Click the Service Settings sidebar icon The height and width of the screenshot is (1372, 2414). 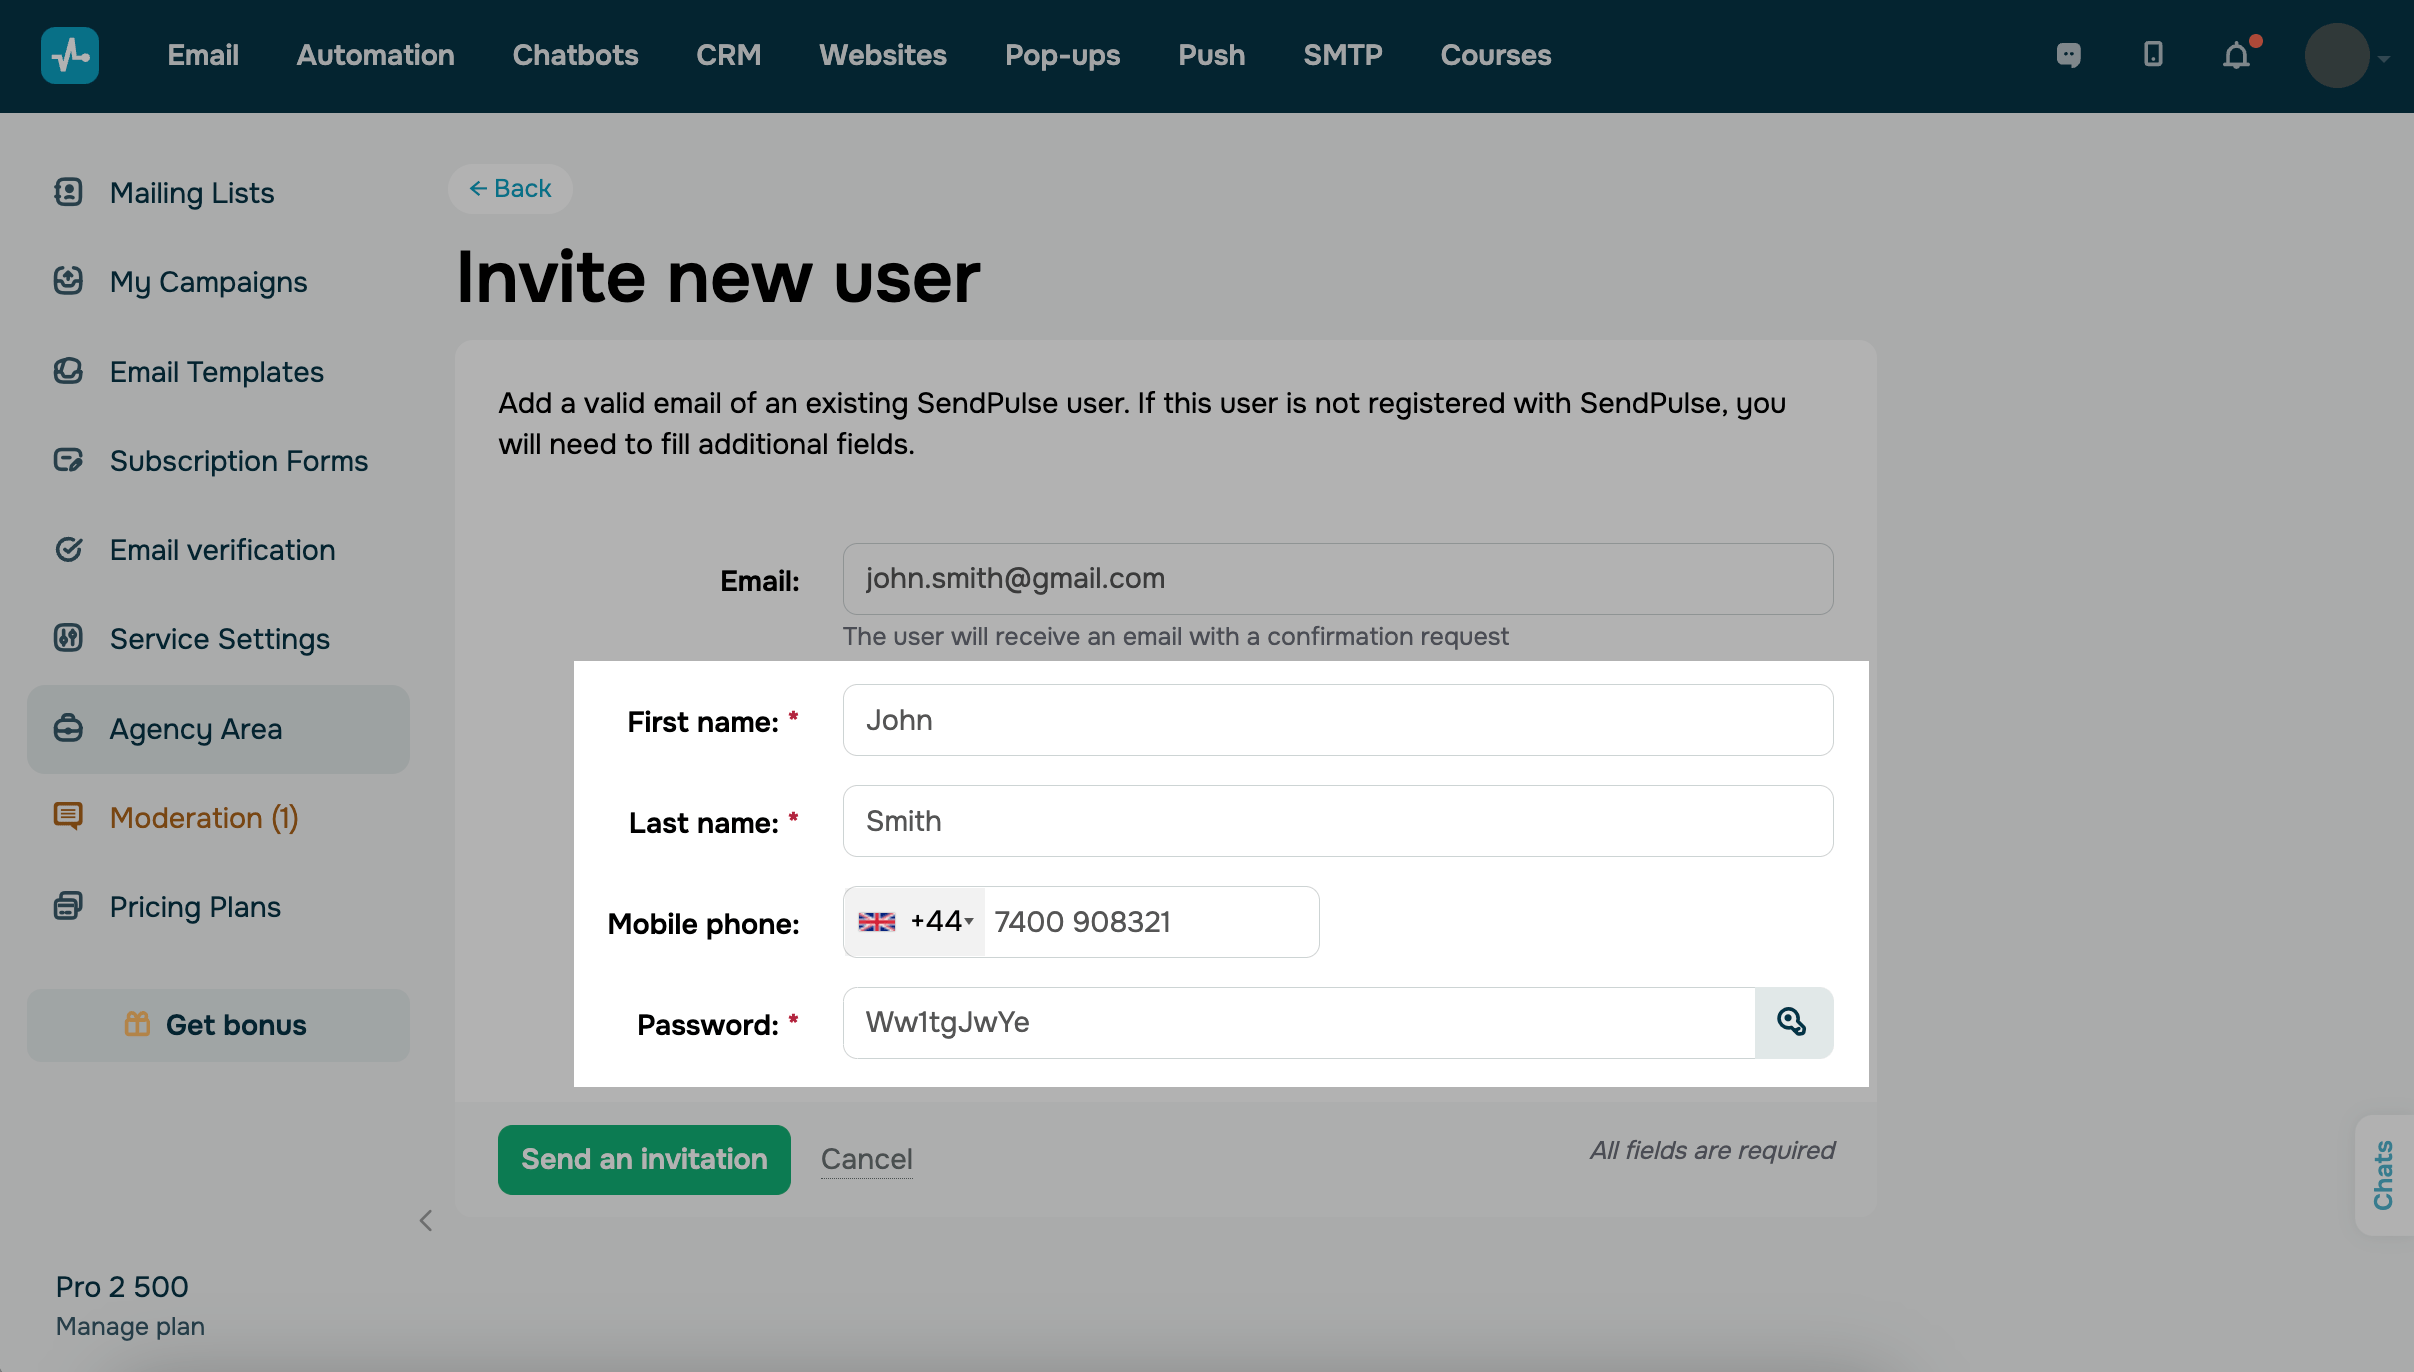[x=68, y=638]
